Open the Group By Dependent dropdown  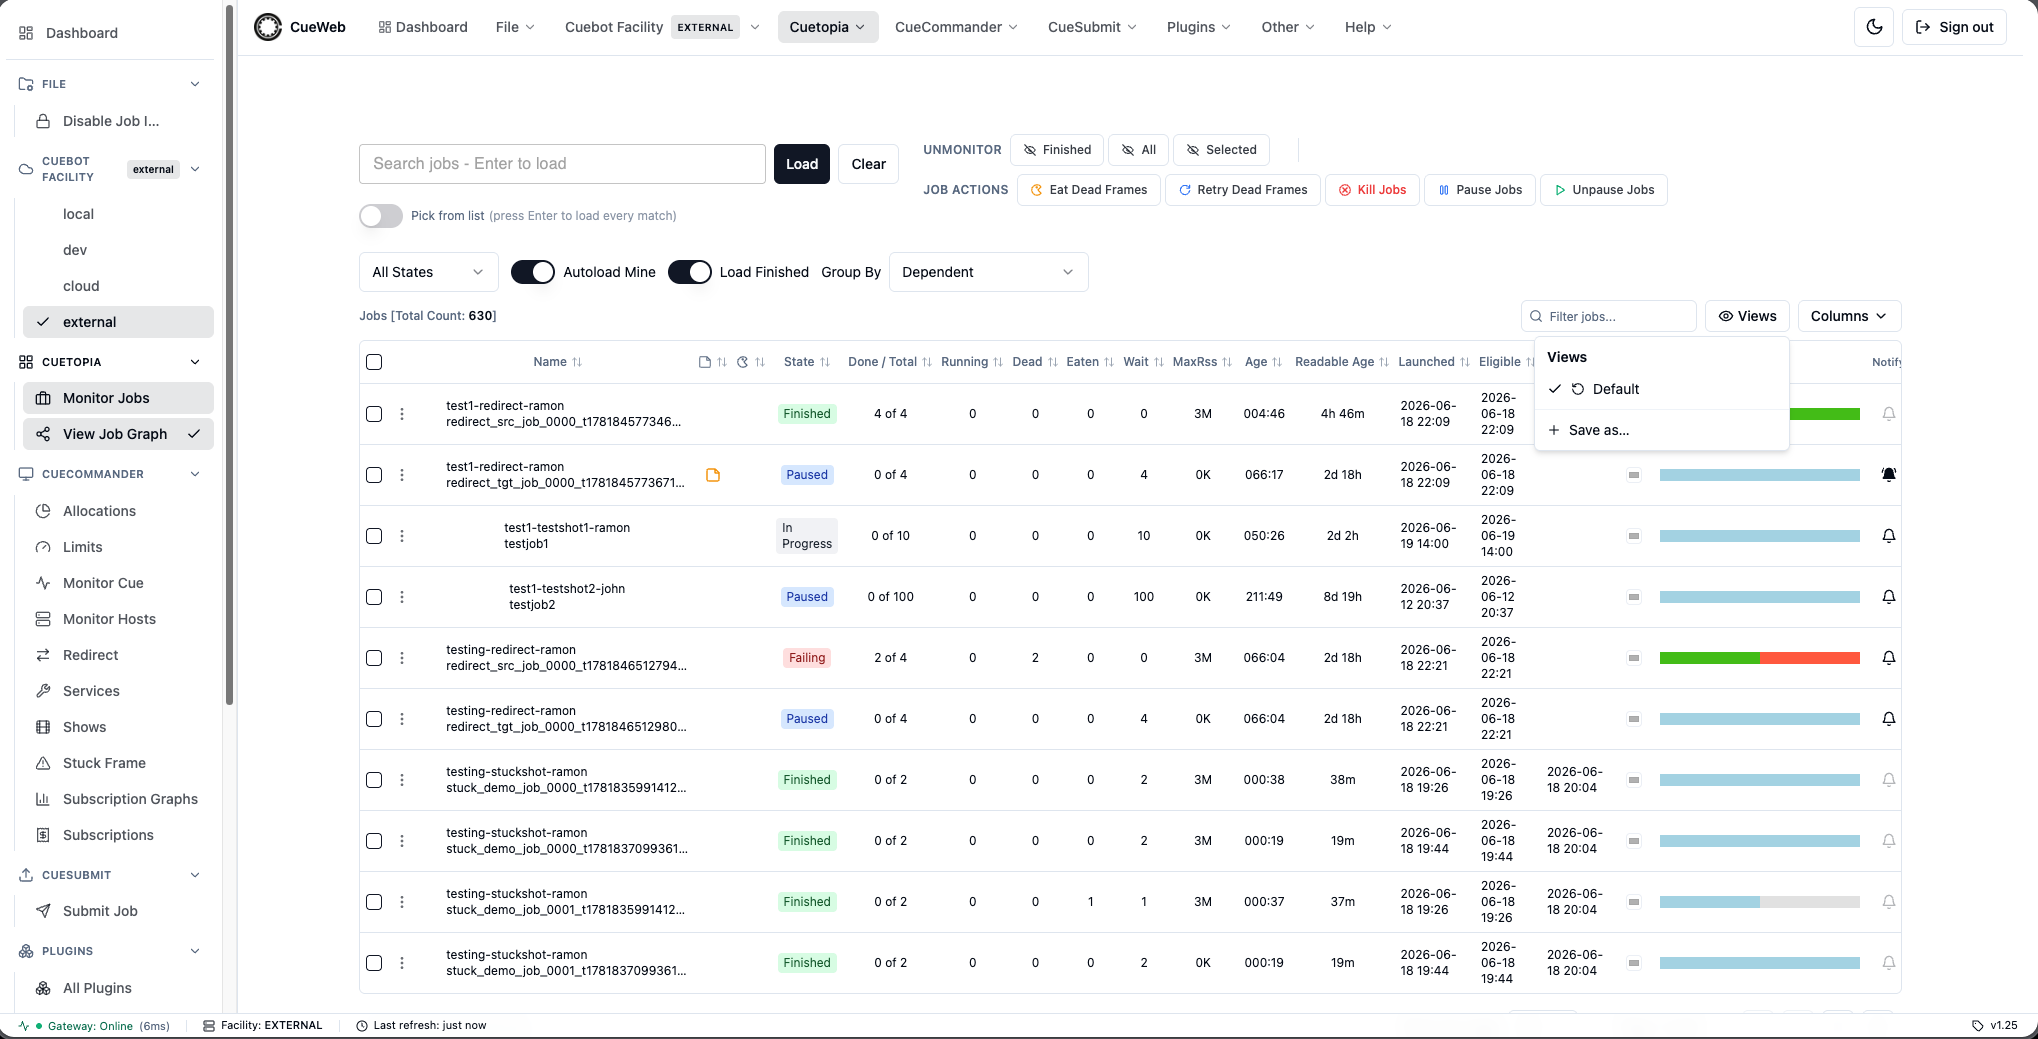[x=988, y=272]
